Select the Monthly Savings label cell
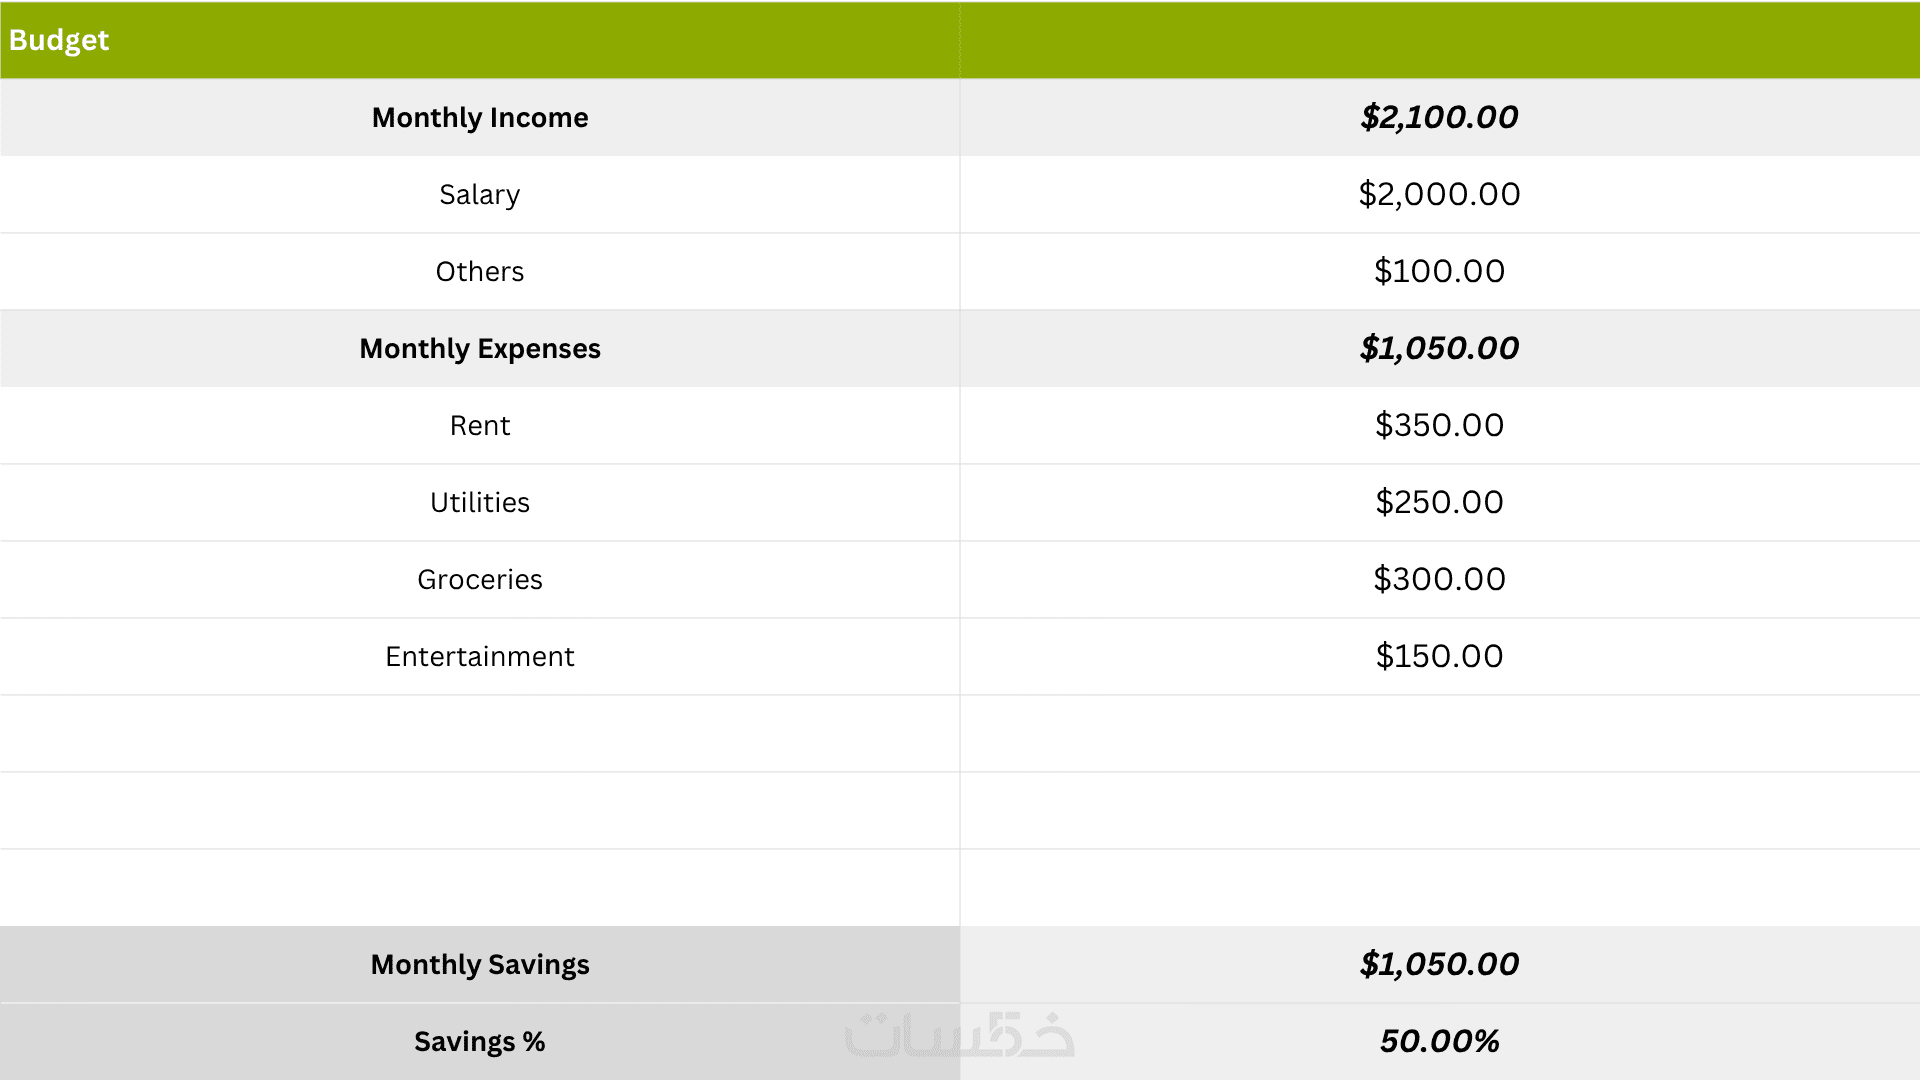Viewport: 1920px width, 1080px height. click(x=480, y=964)
